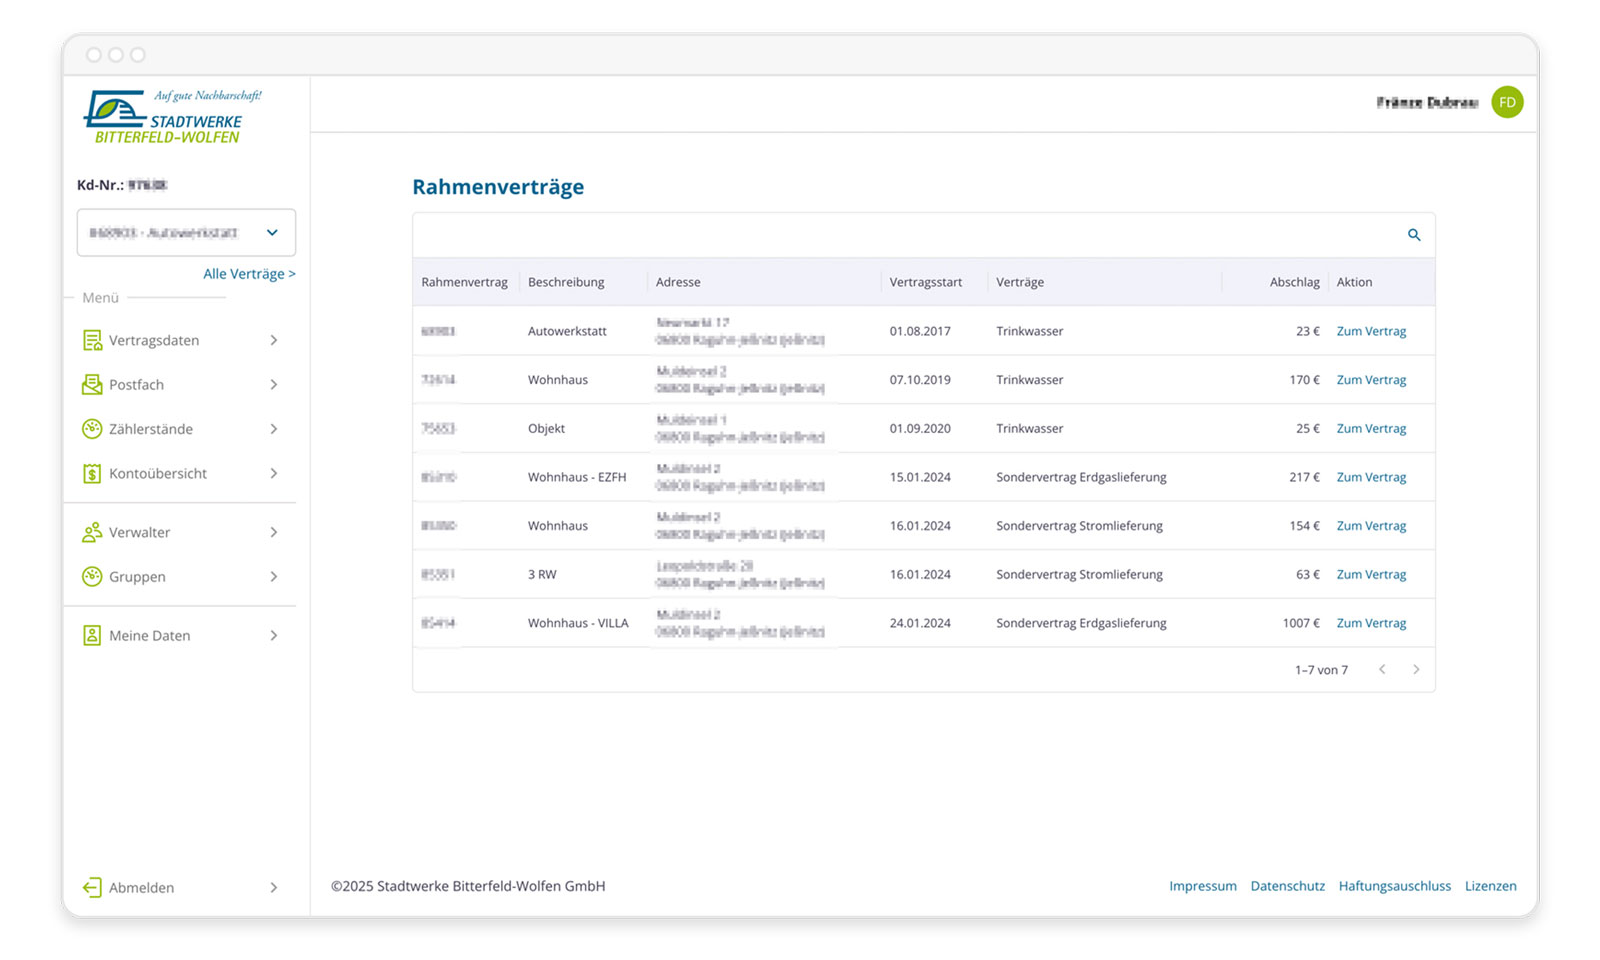Open the green FD user avatar

pos(1507,103)
